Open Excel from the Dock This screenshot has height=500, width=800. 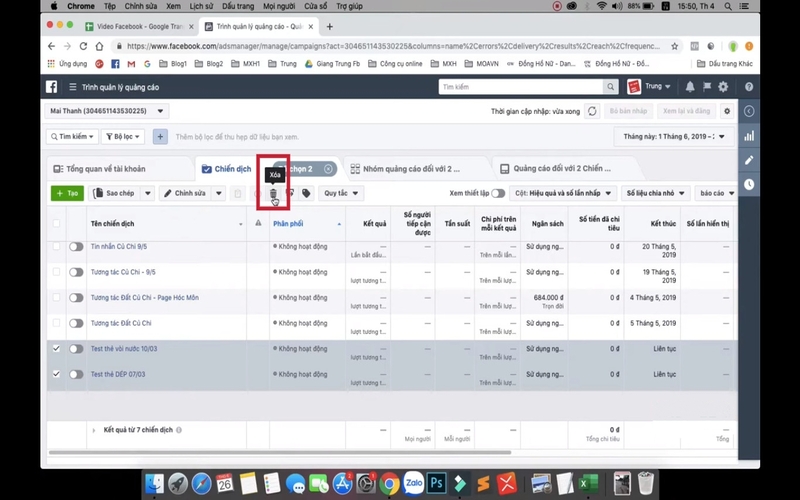pyautogui.click(x=589, y=483)
